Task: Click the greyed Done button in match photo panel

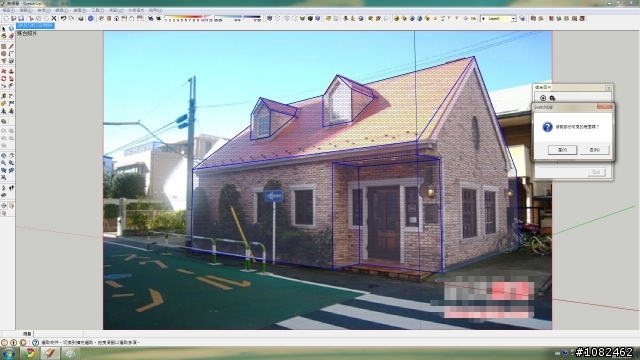Action: (x=596, y=172)
